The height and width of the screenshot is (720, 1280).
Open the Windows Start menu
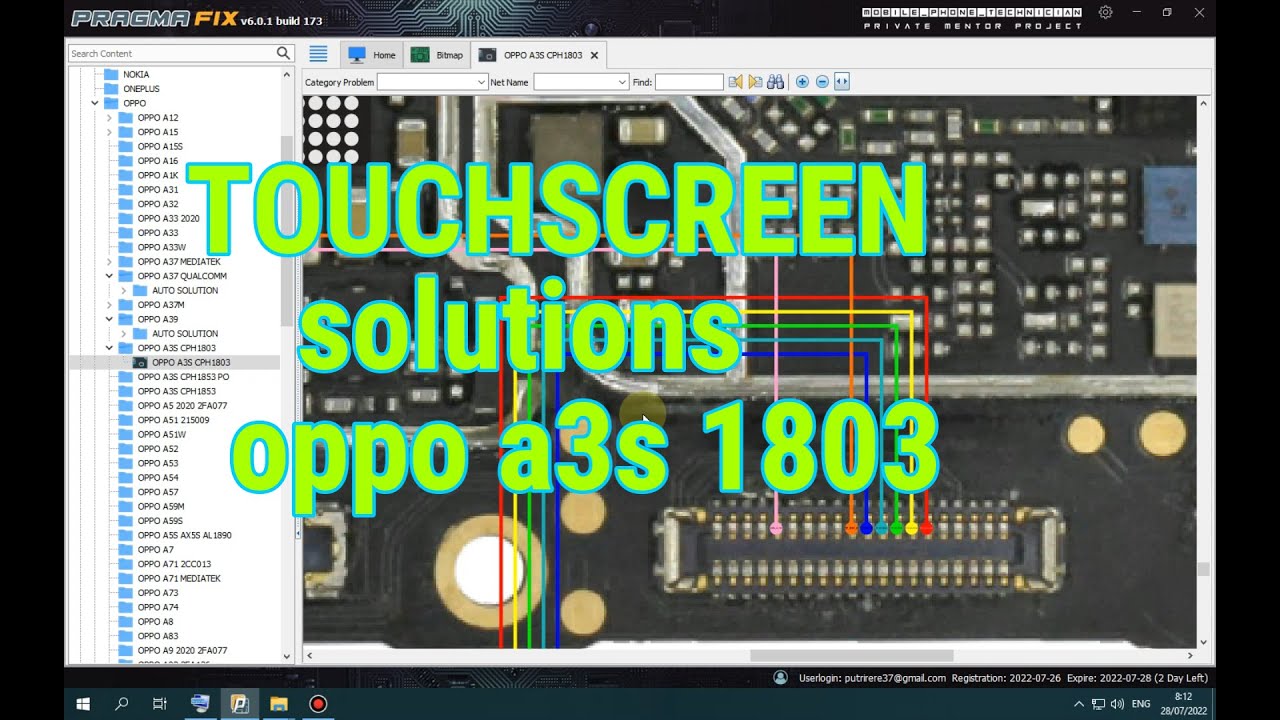[83, 704]
